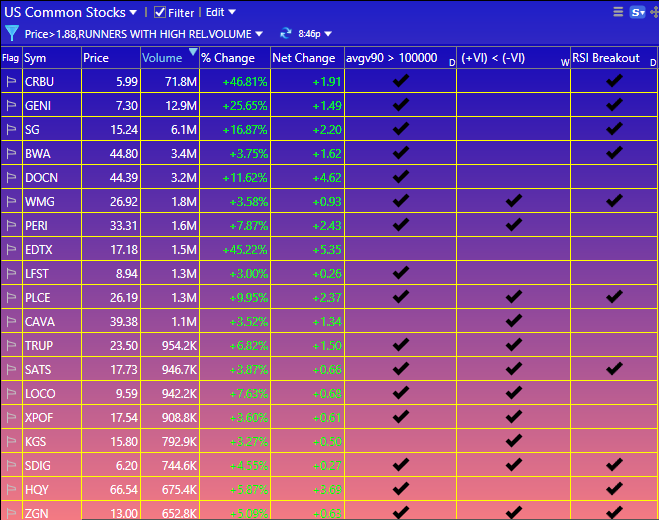Flag the WMG stock

11,201
